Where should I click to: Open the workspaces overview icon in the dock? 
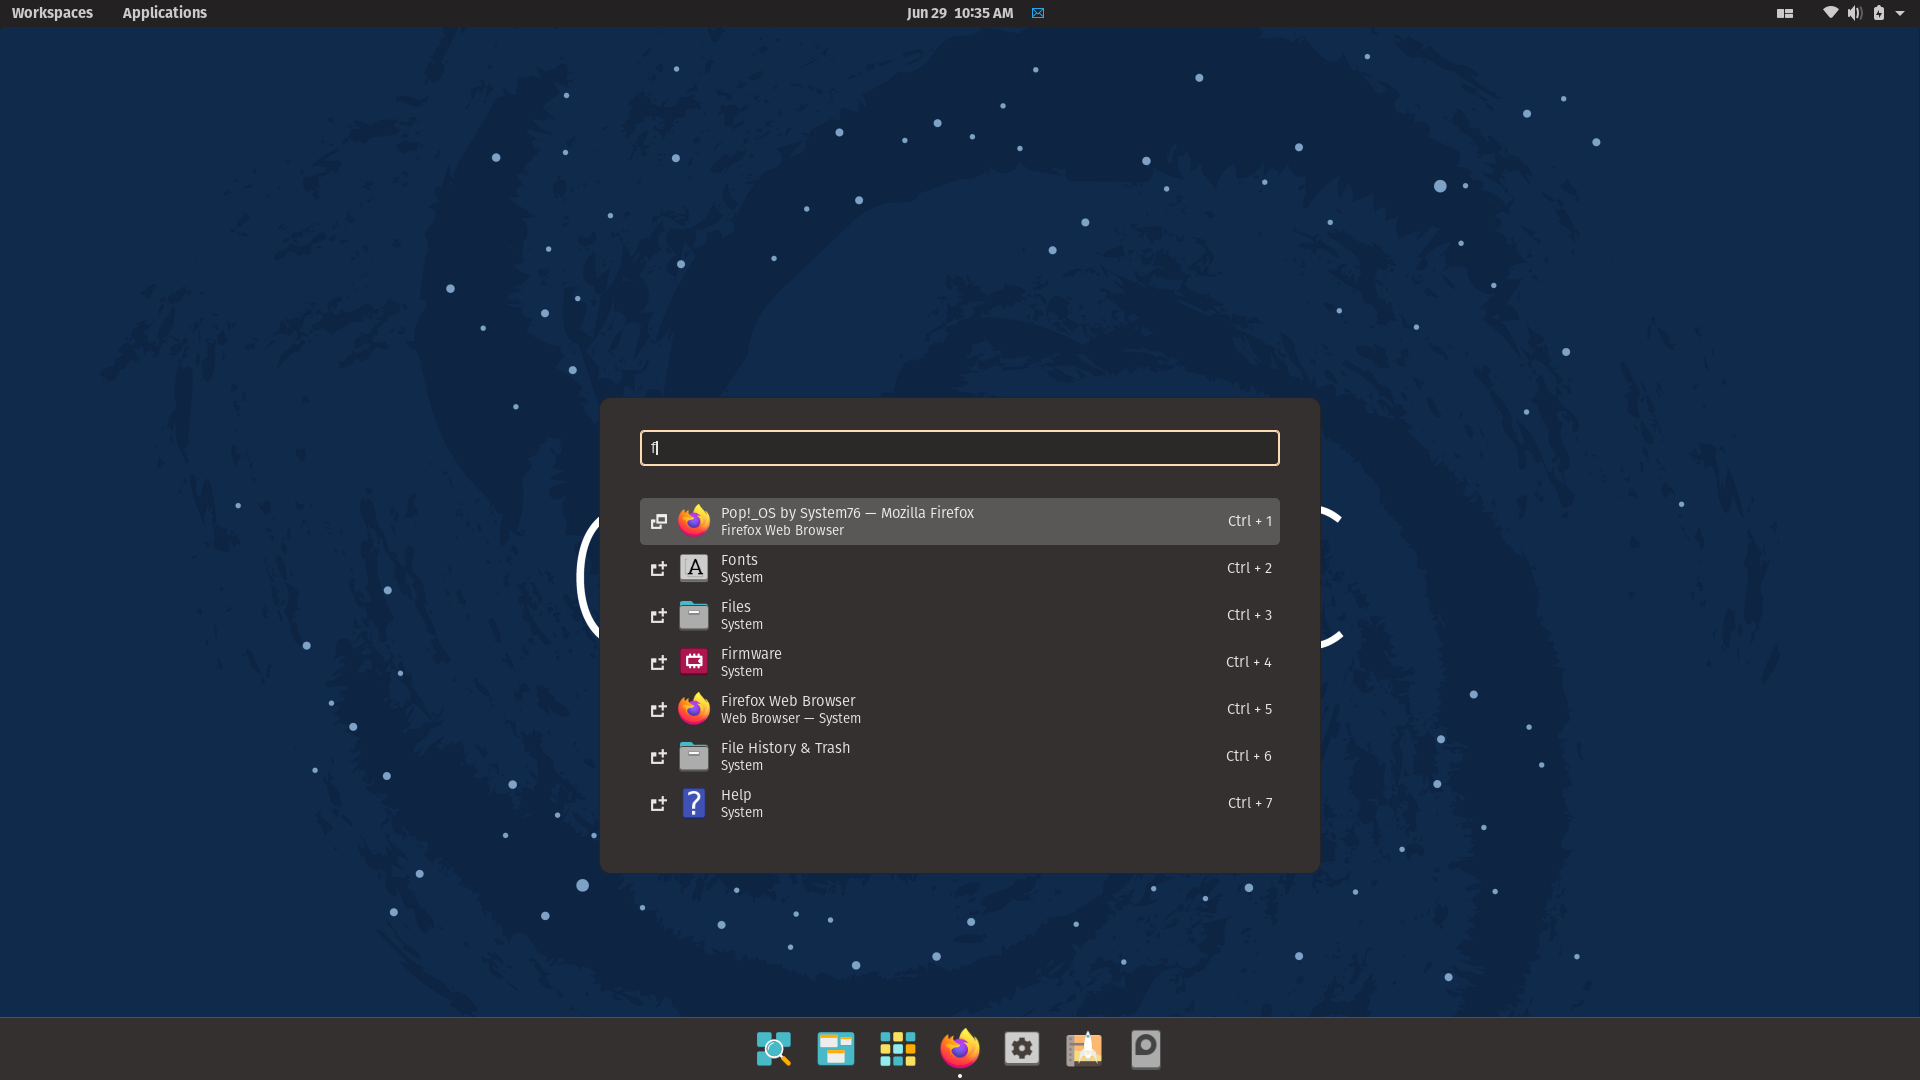[x=835, y=1049]
